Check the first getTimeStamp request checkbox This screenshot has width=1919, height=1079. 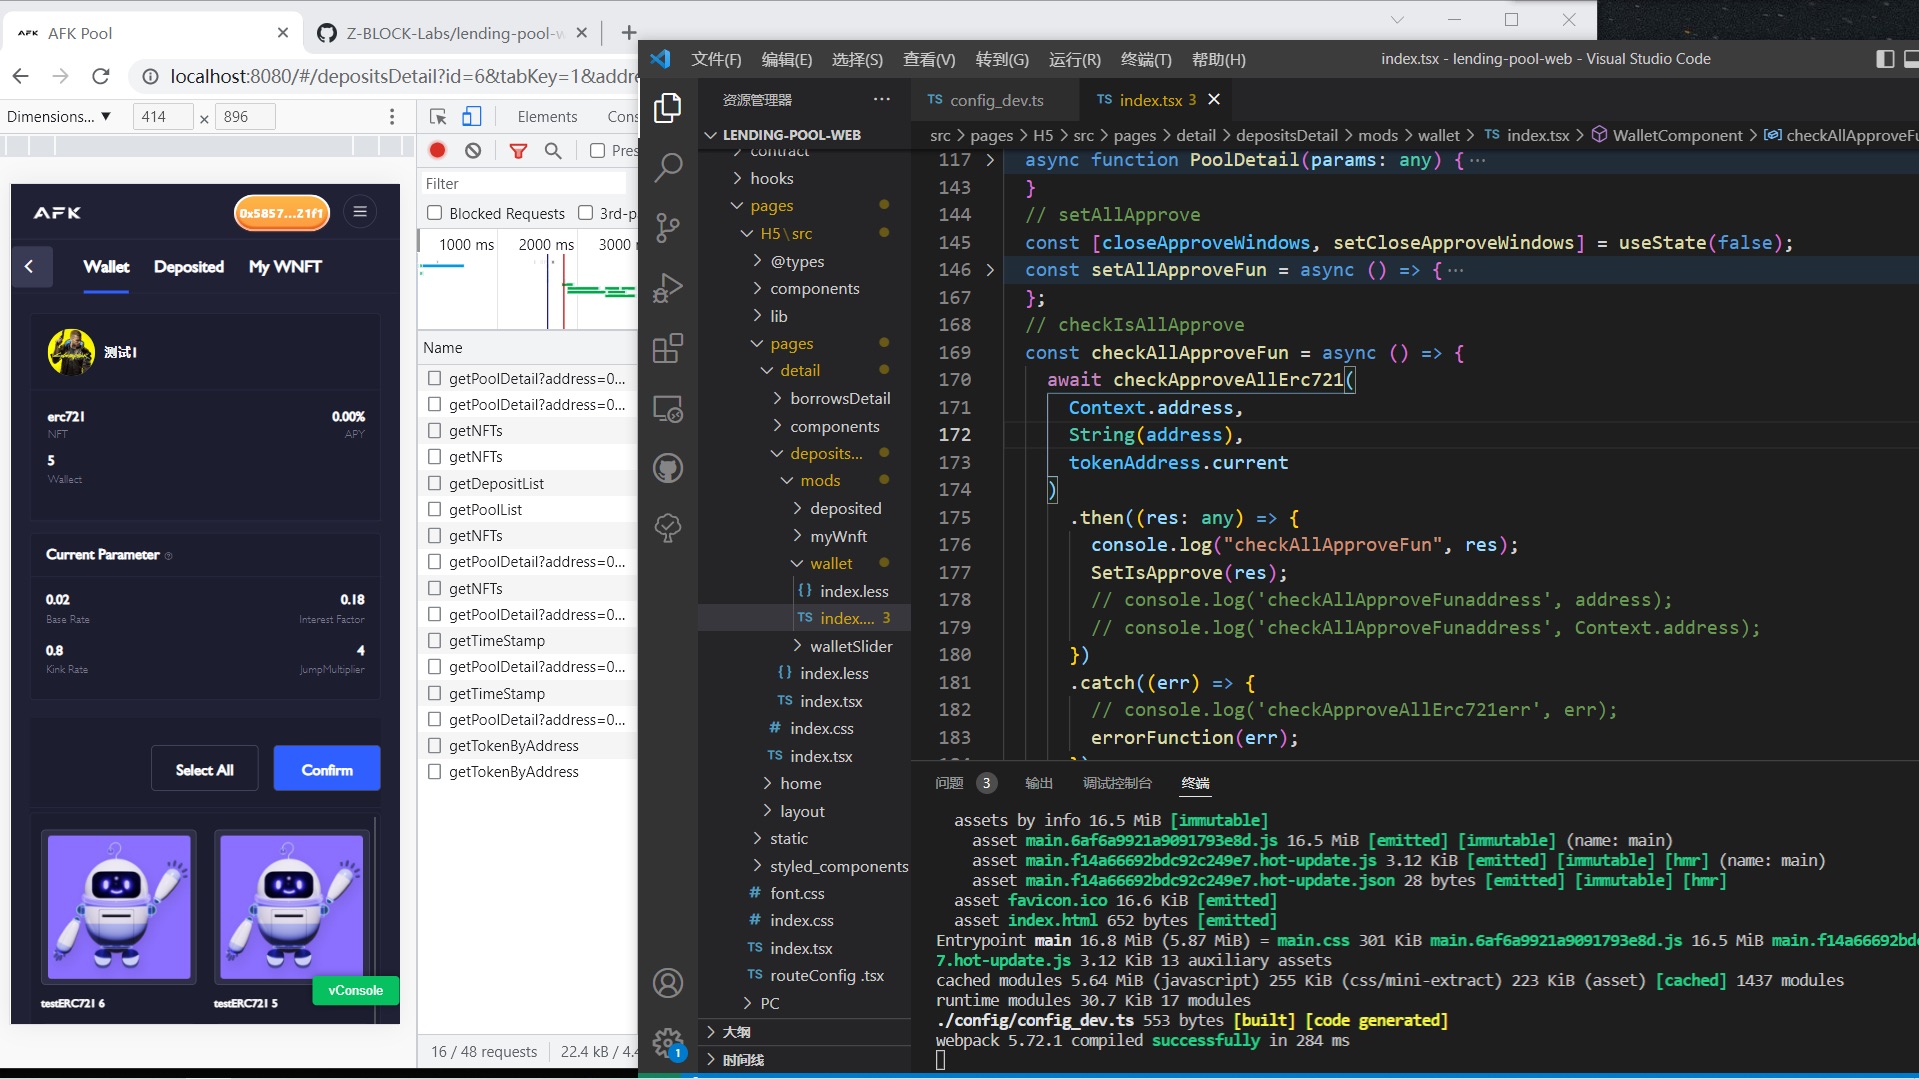(435, 640)
